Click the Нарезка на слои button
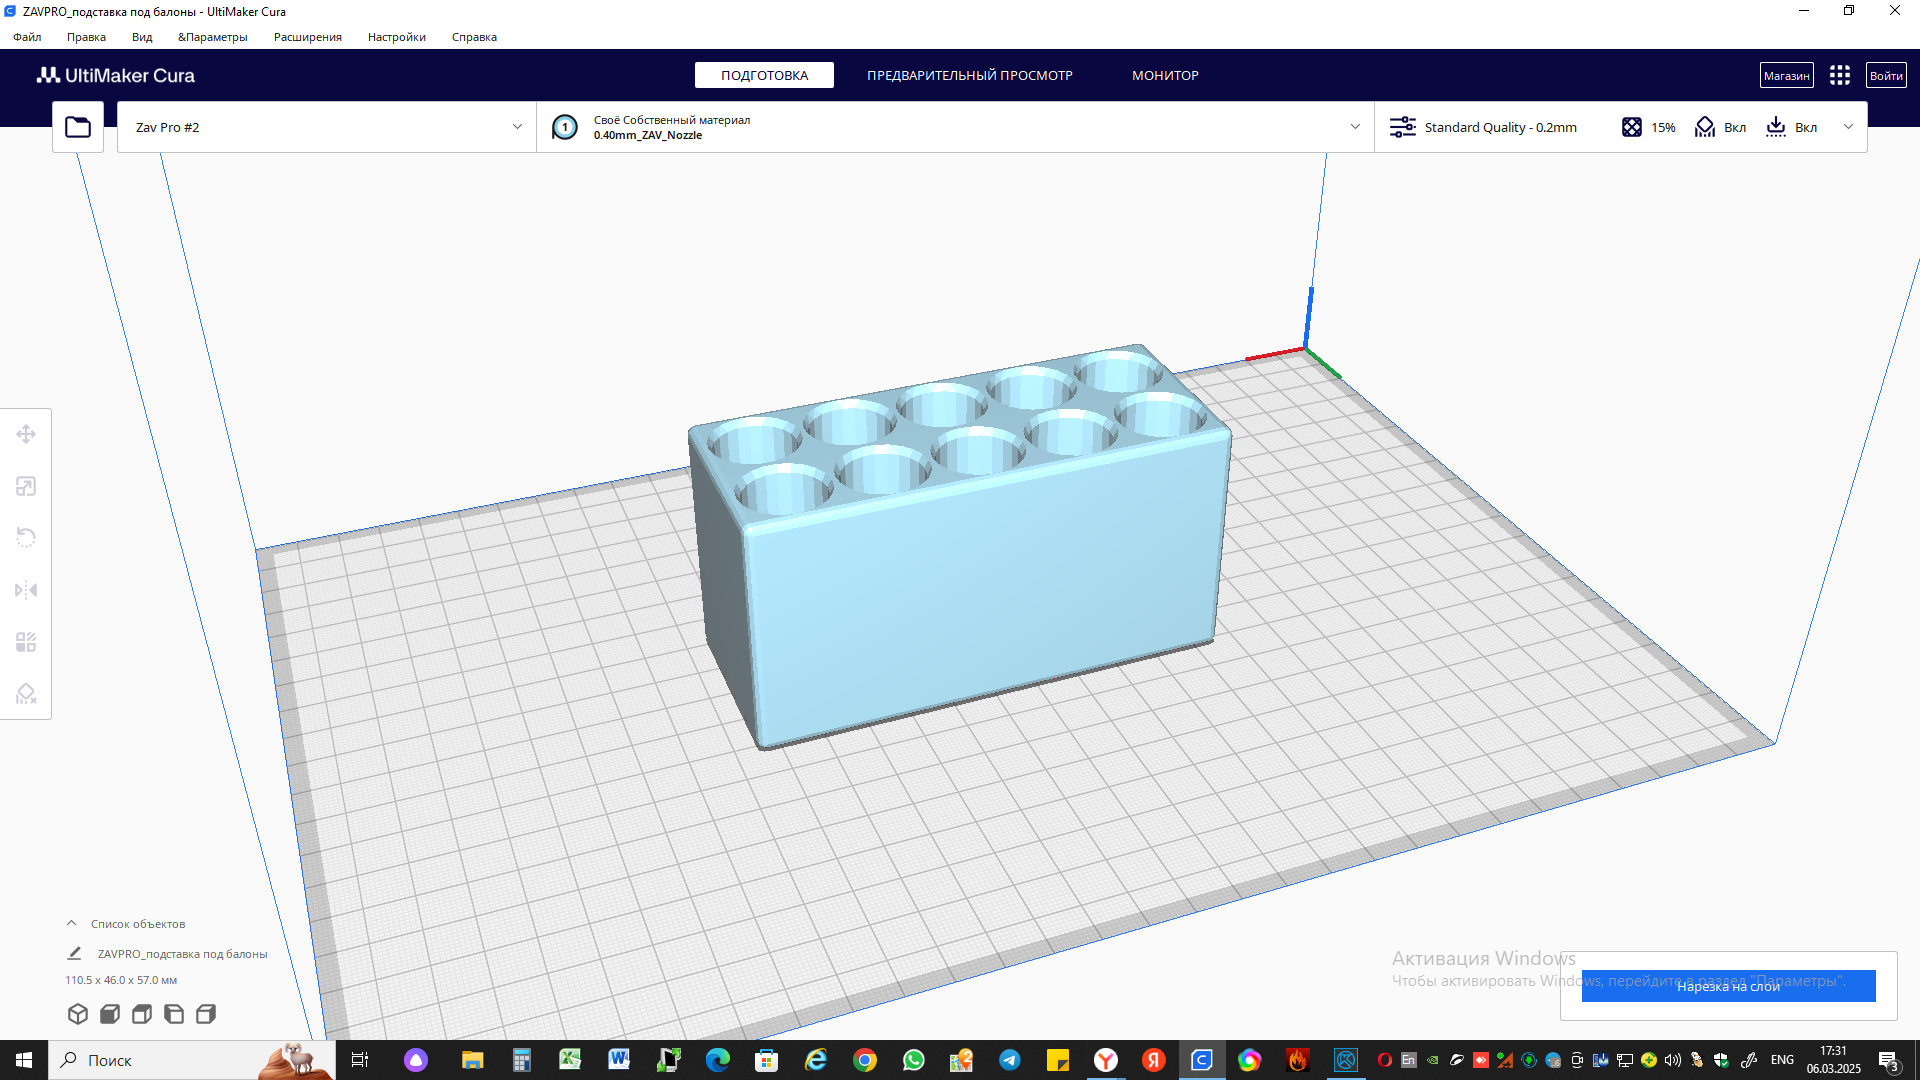Screen dimensions: 1920x1080 click(x=1728, y=986)
